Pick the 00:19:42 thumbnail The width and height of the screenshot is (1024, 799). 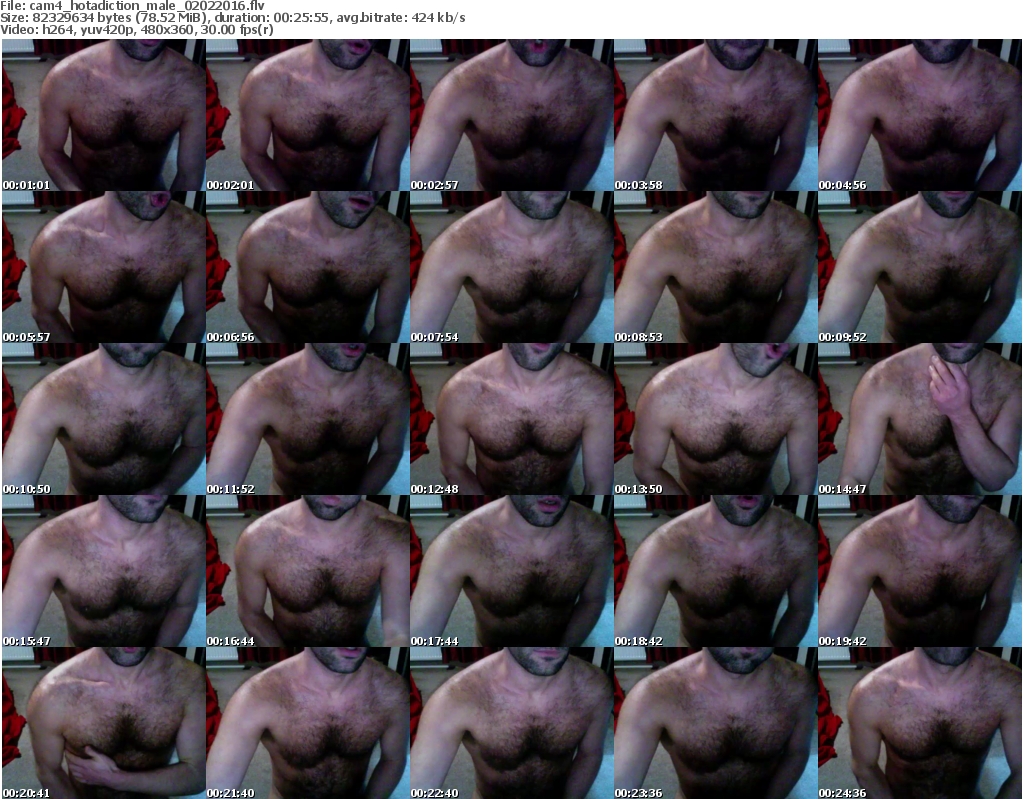tap(920, 571)
